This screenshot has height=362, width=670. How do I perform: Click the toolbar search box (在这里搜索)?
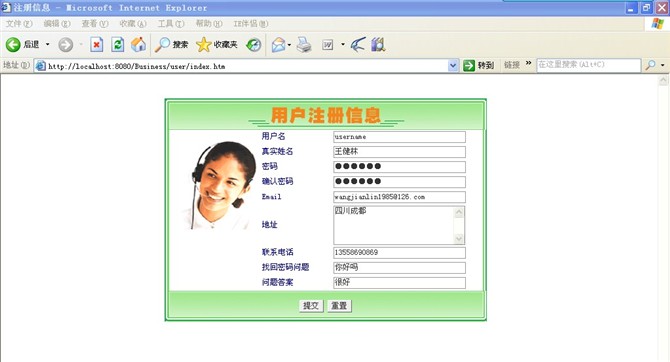588,65
